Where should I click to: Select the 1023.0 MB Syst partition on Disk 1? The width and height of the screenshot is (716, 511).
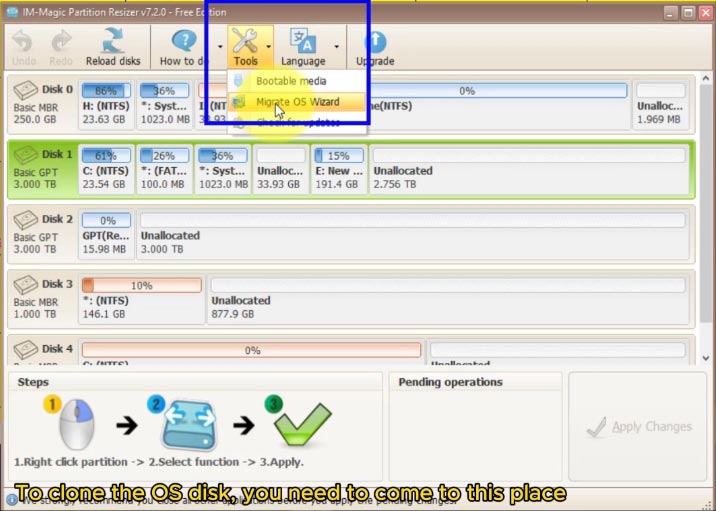coord(223,169)
